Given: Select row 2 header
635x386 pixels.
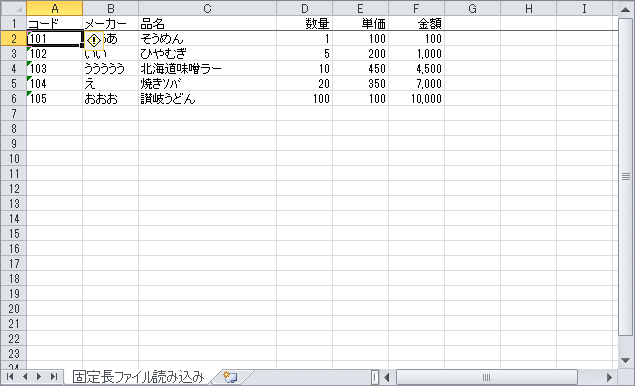Looking at the screenshot, I should point(14,38).
